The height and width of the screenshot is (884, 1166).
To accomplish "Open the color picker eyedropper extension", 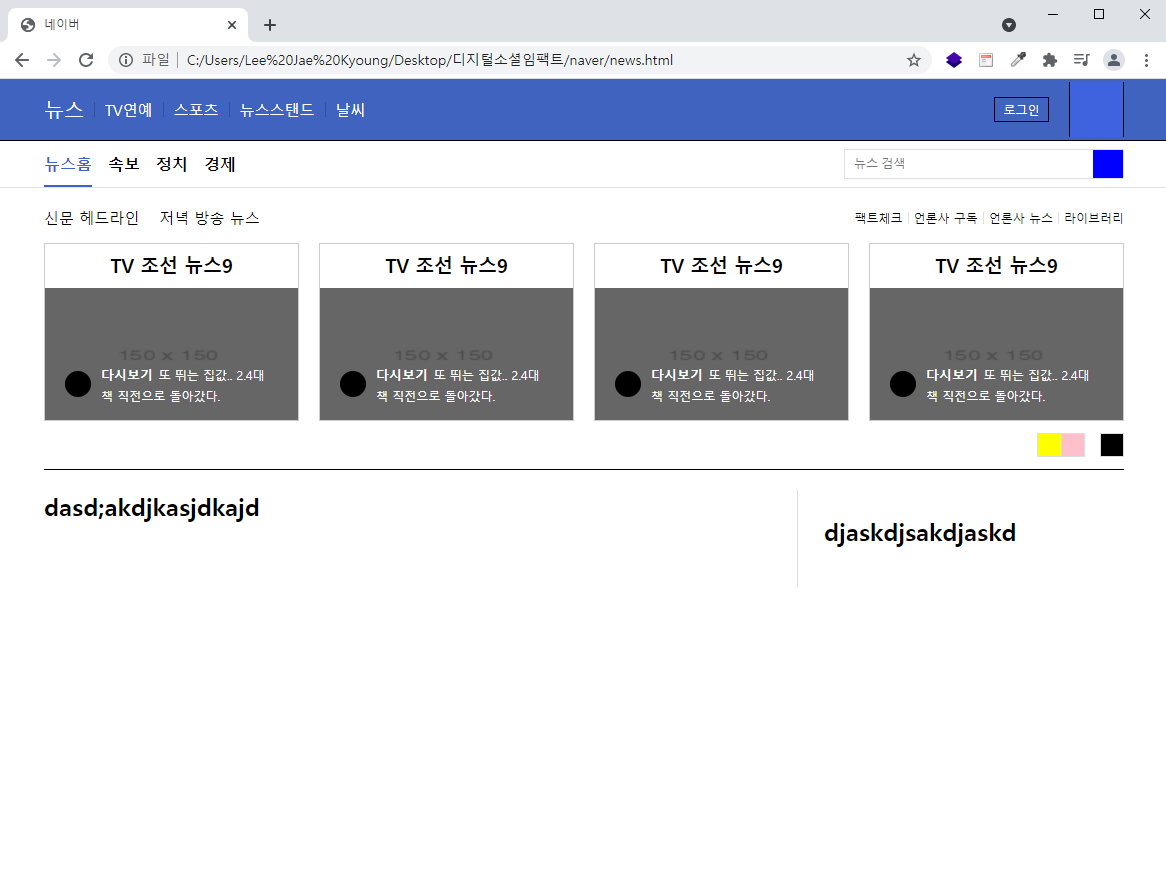I will (x=1018, y=60).
